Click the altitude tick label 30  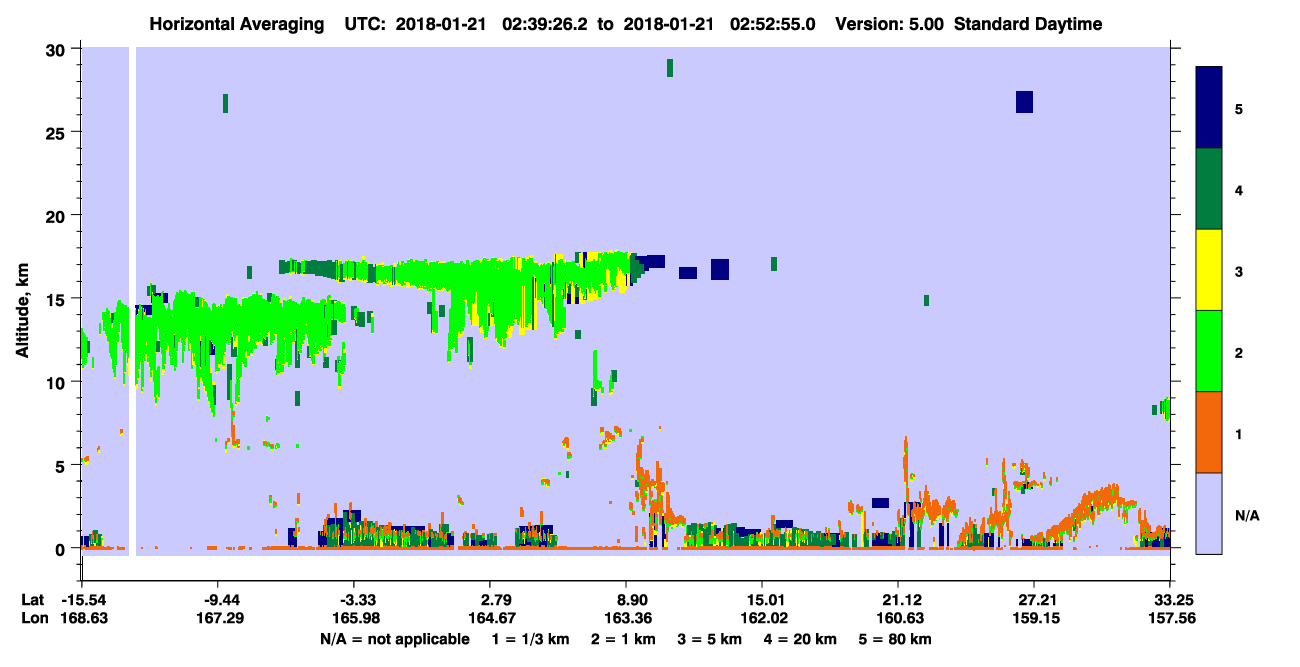coord(58,50)
